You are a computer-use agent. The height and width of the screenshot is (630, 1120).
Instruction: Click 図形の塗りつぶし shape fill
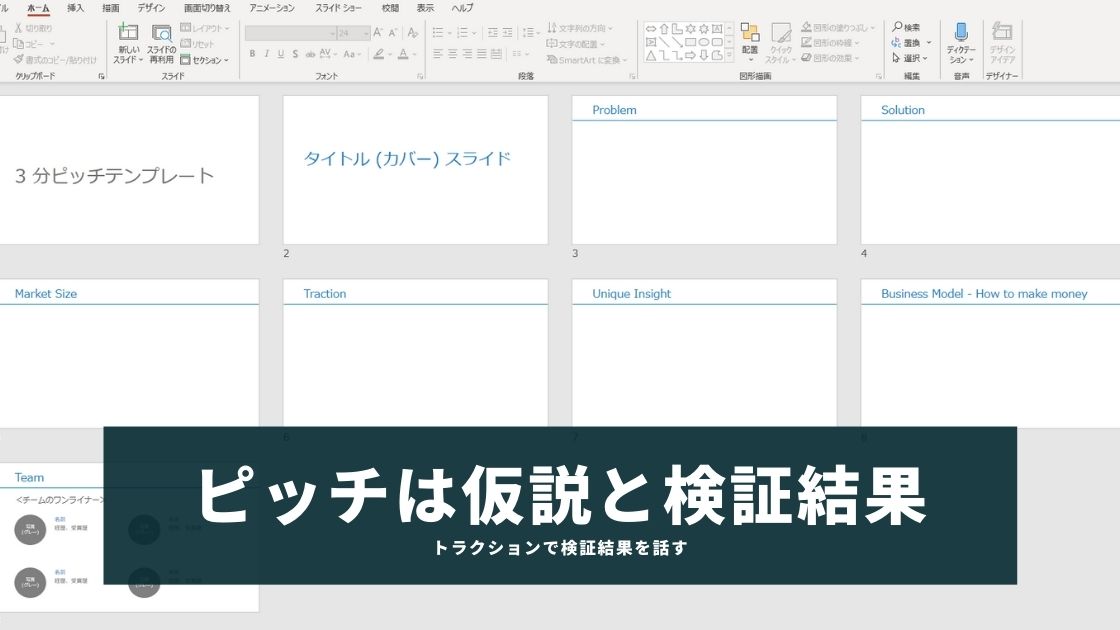837,27
